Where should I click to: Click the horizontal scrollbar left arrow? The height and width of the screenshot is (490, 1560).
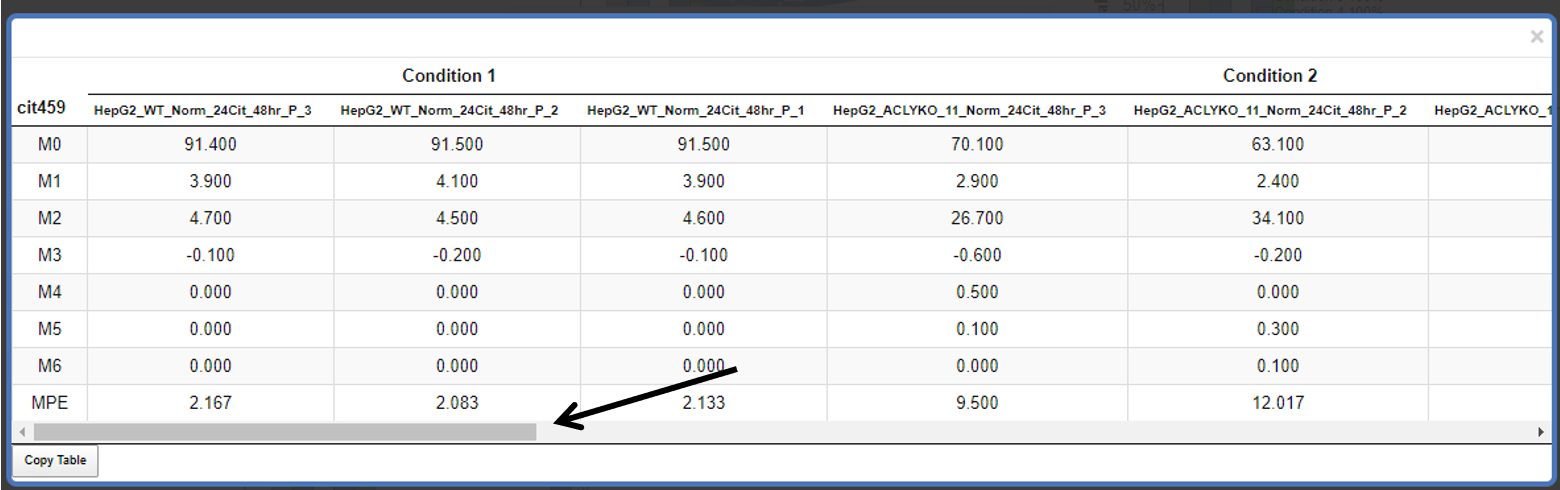[x=21, y=431]
